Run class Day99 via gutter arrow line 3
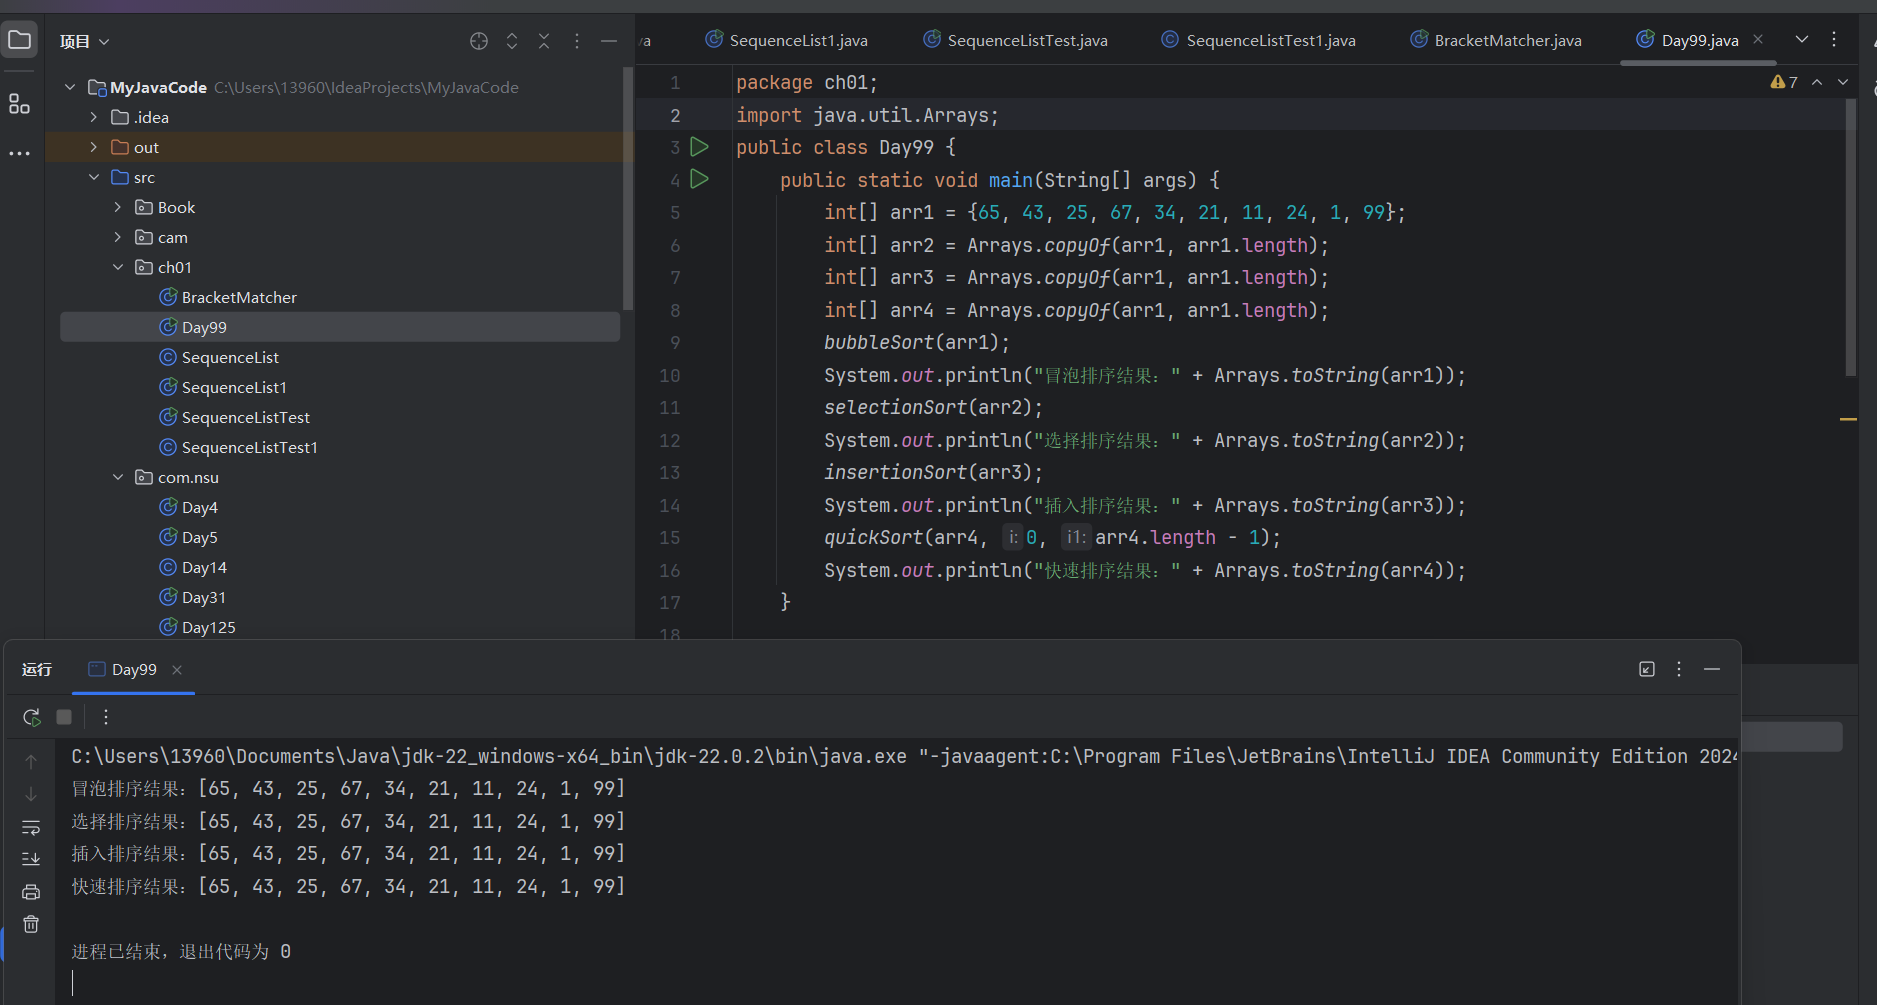Screen dimensions: 1877x1005 pyautogui.click(x=700, y=147)
